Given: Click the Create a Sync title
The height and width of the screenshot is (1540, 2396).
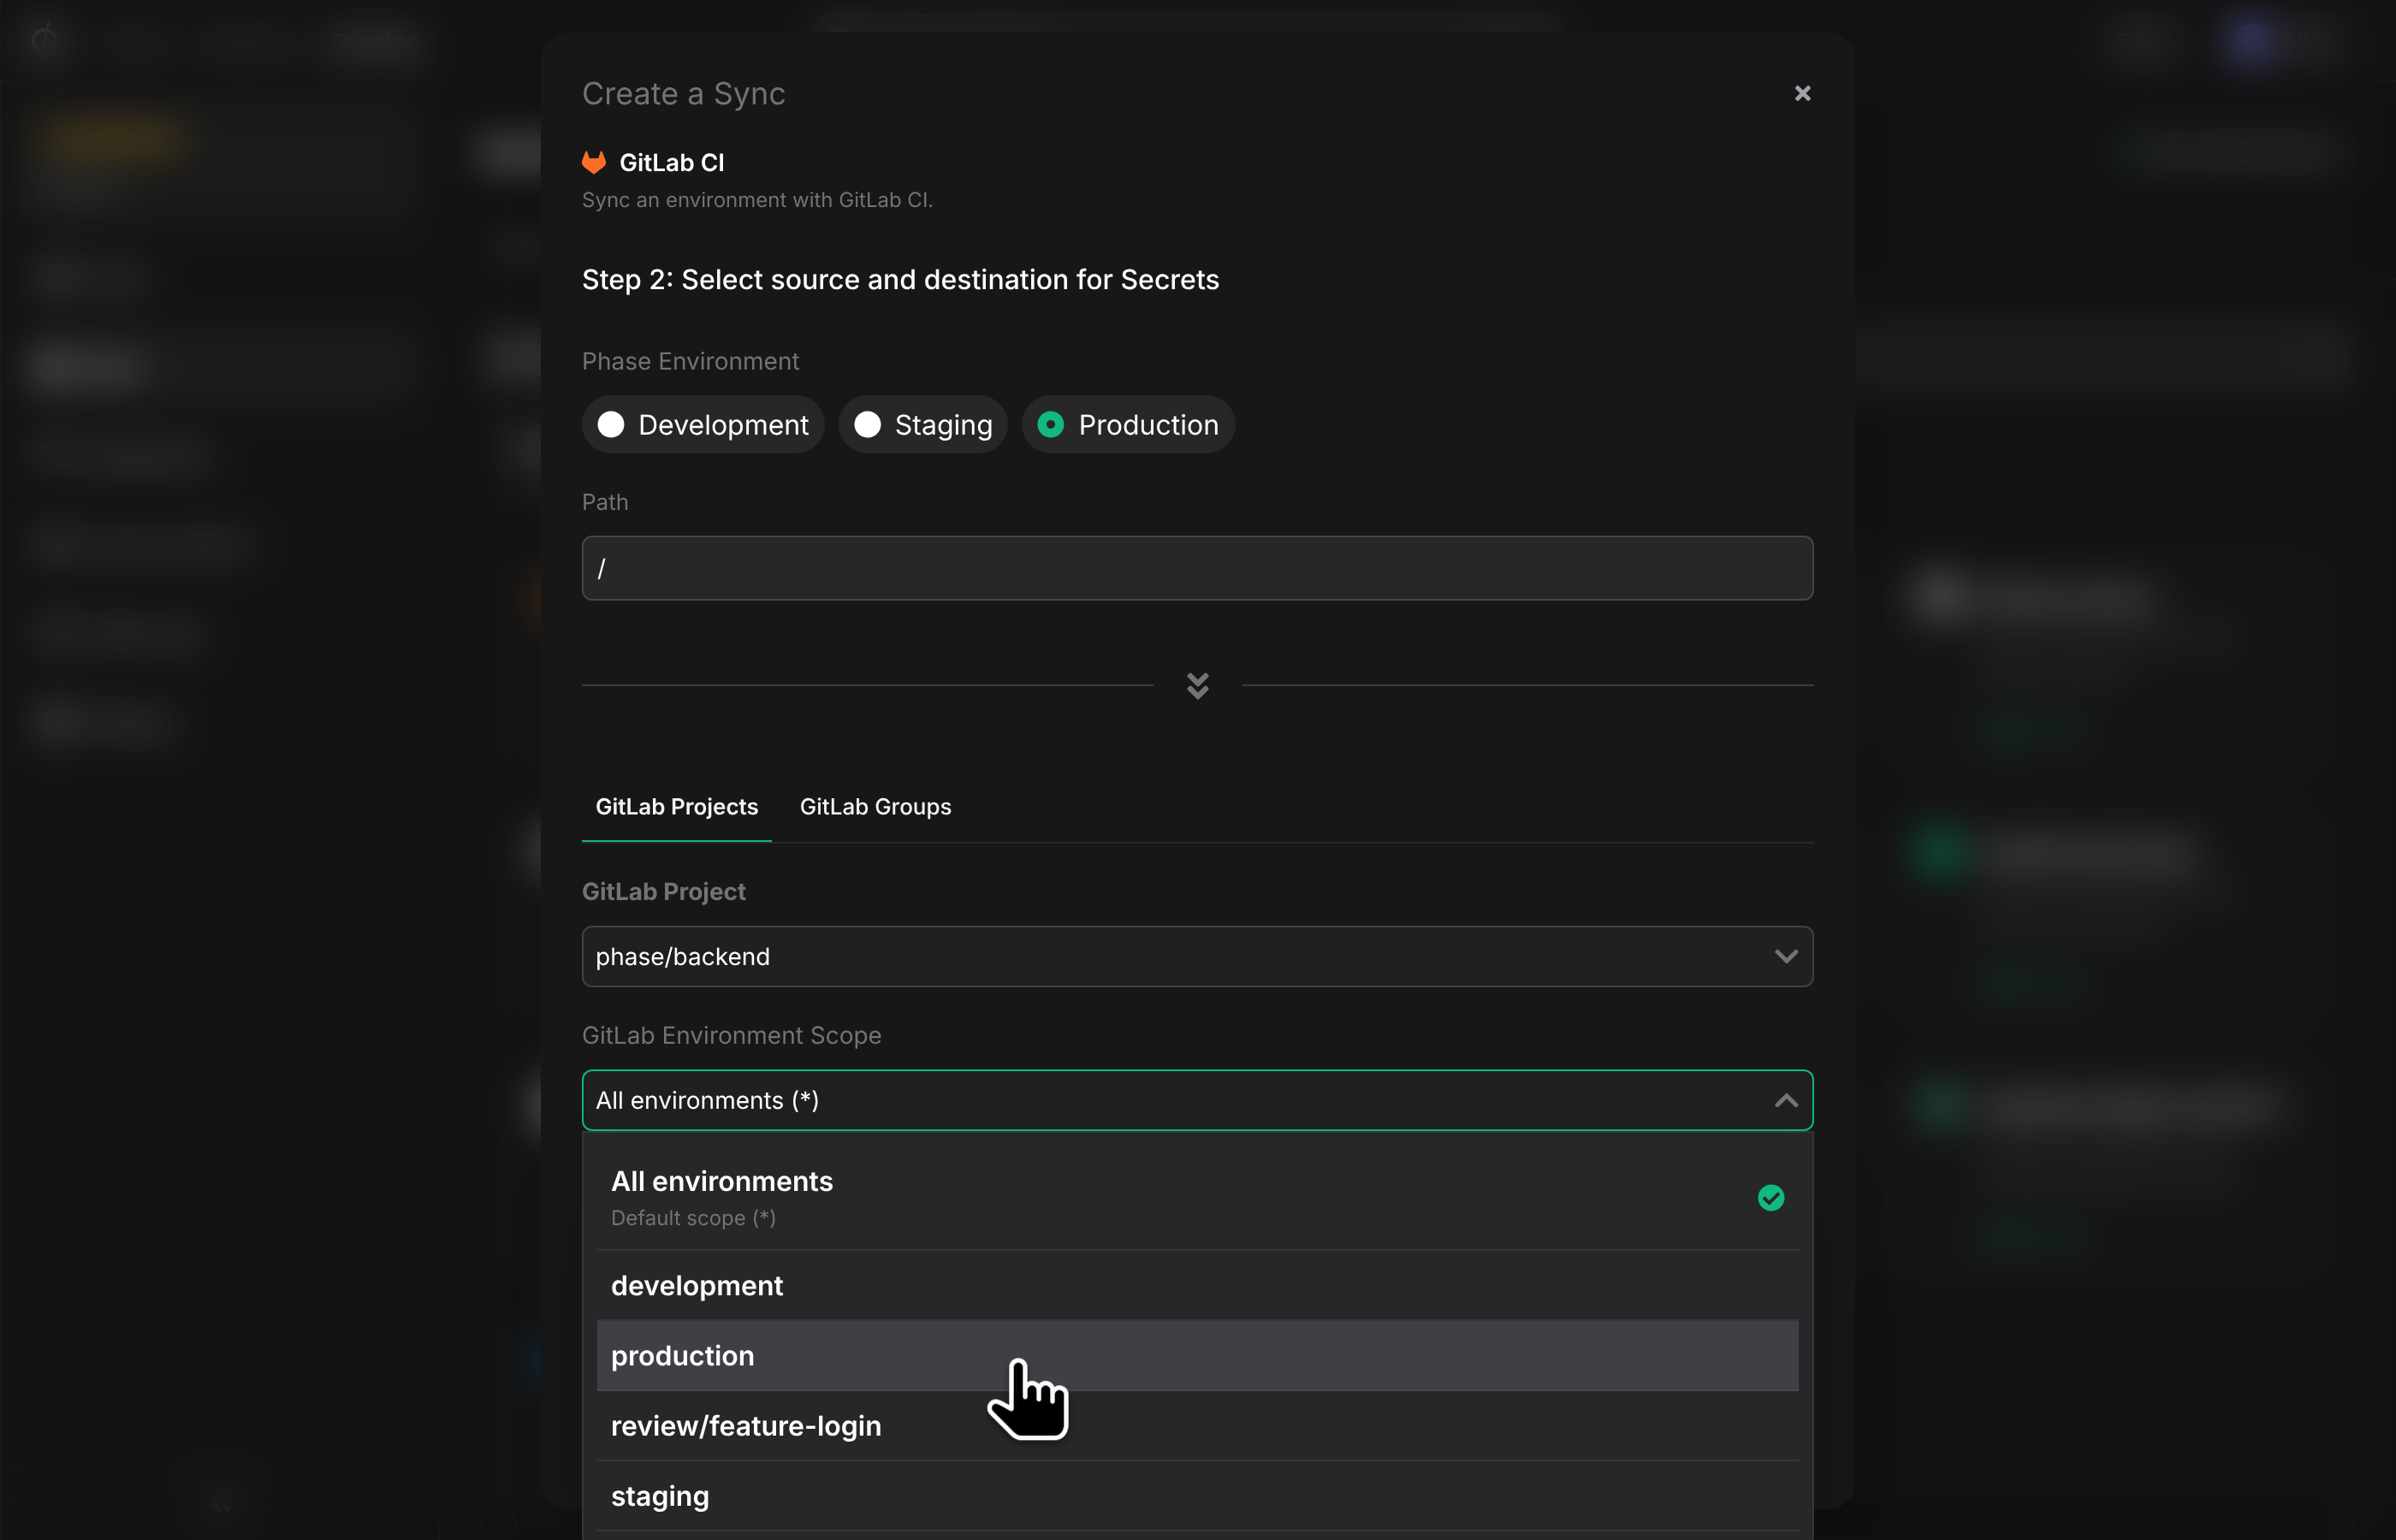Looking at the screenshot, I should pos(683,93).
